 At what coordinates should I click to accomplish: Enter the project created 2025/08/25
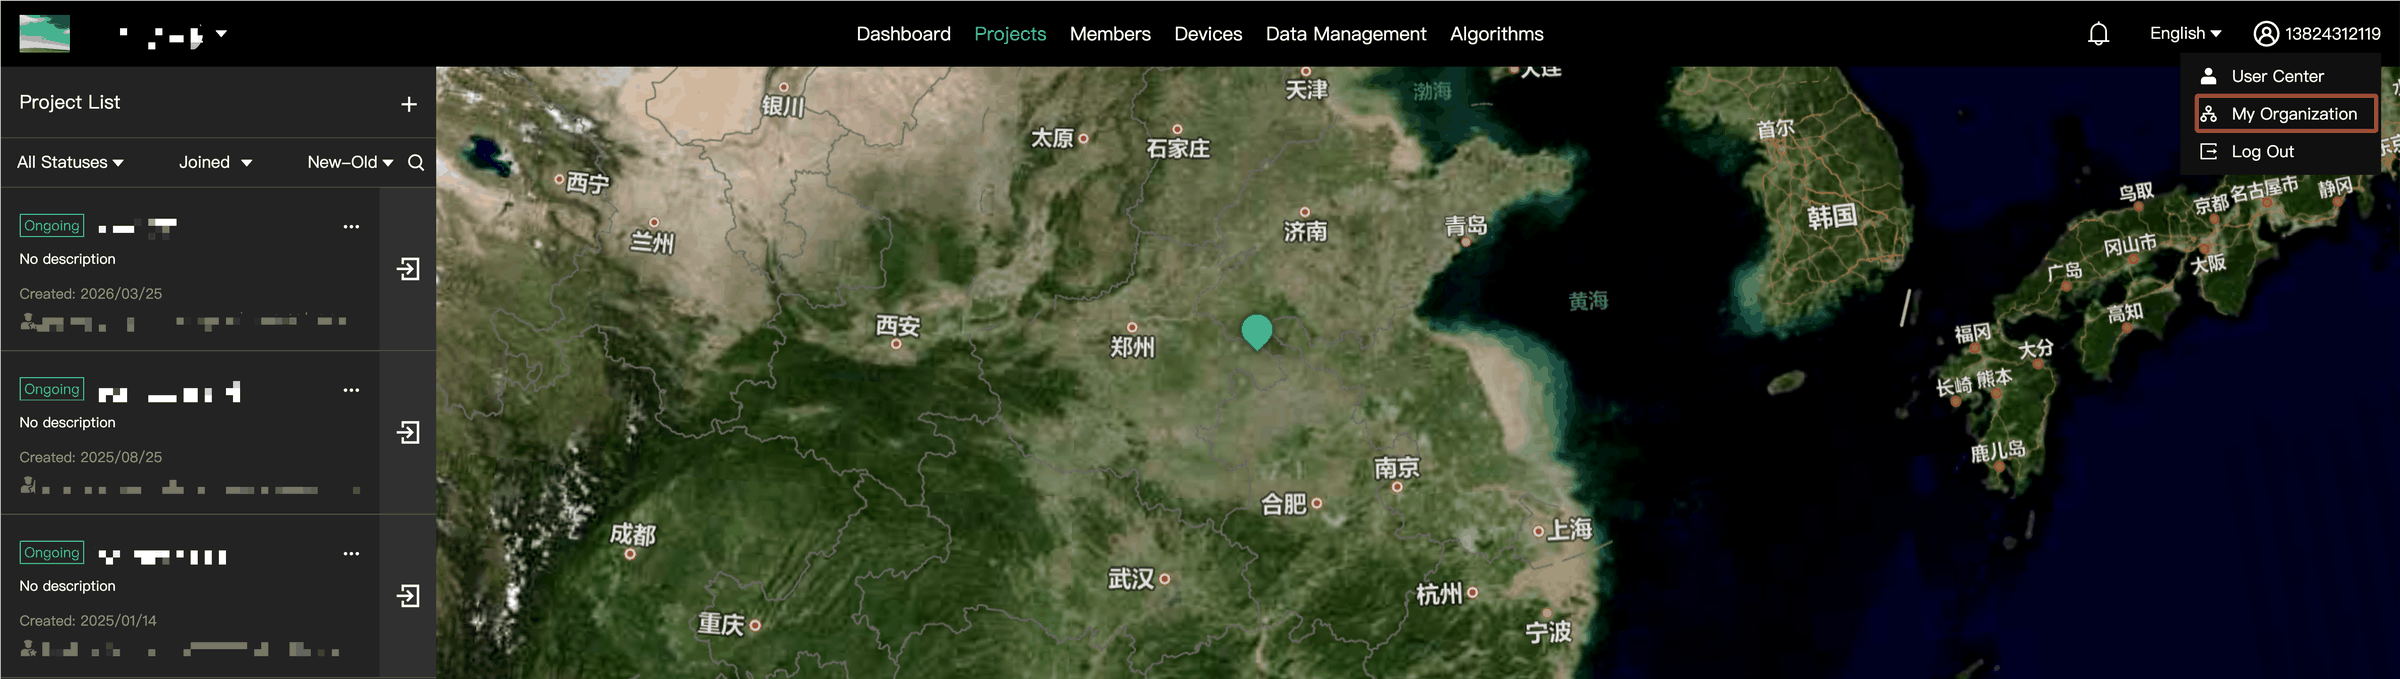408,432
